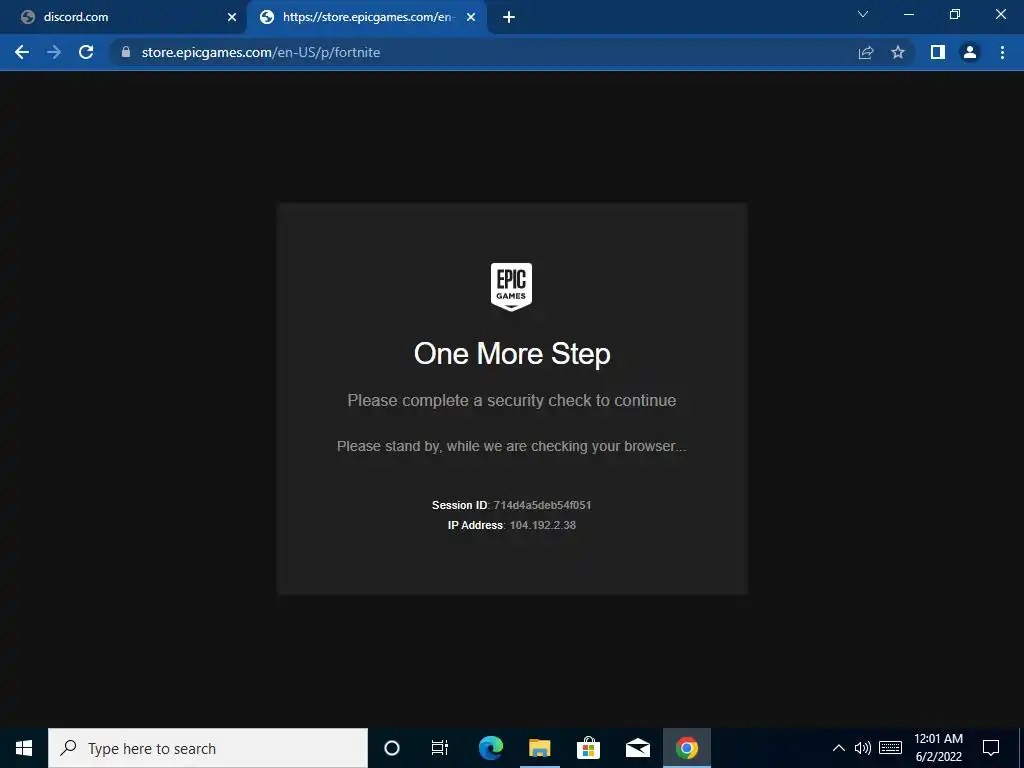Open Chrome three-dot menu
This screenshot has width=1024, height=768.
[x=1002, y=52]
